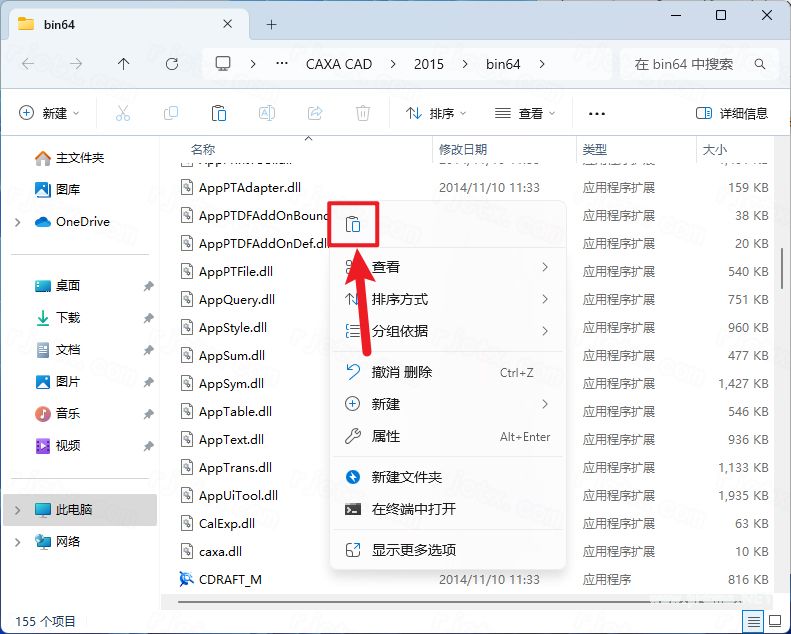791x634 pixels.
Task: Unpin 下载 using its pin icon
Action: point(148,318)
